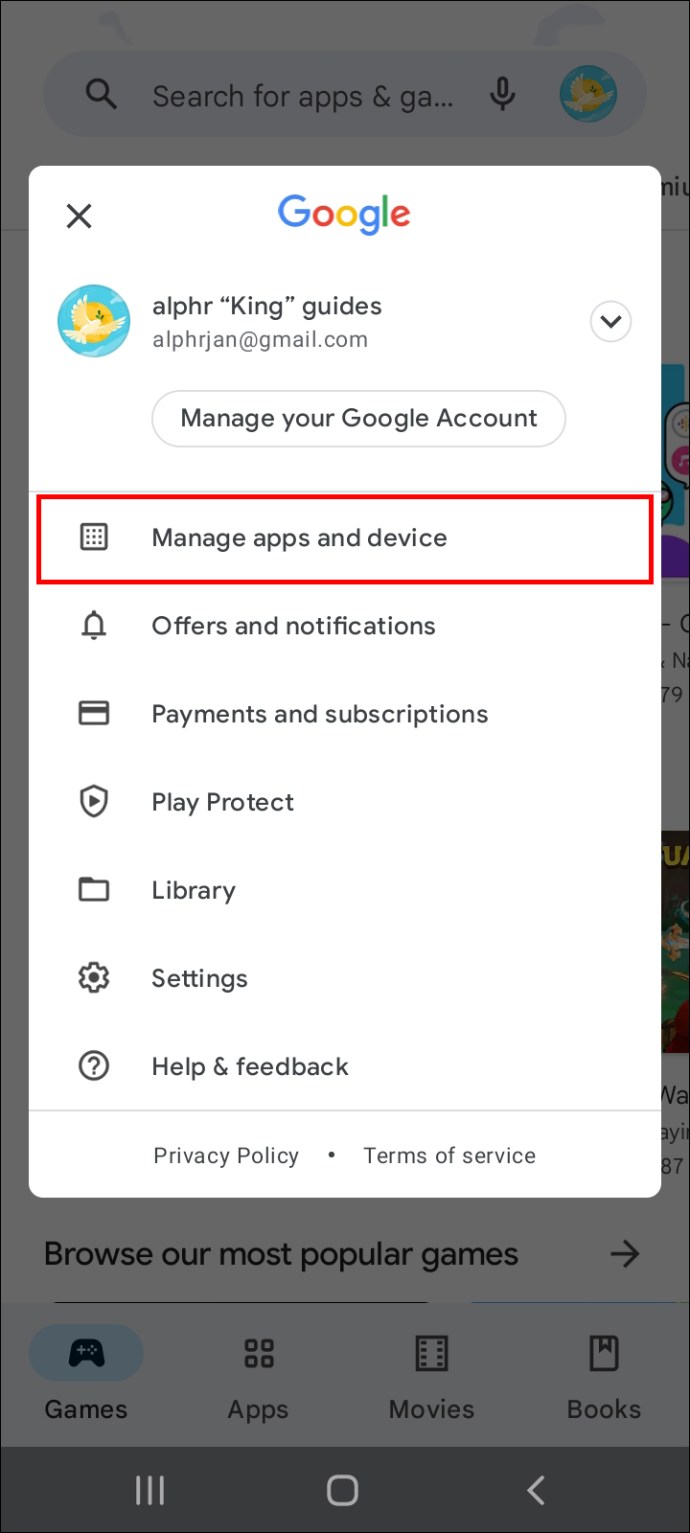Tap the Android back navigation button
690x1533 pixels.
pos(536,1491)
